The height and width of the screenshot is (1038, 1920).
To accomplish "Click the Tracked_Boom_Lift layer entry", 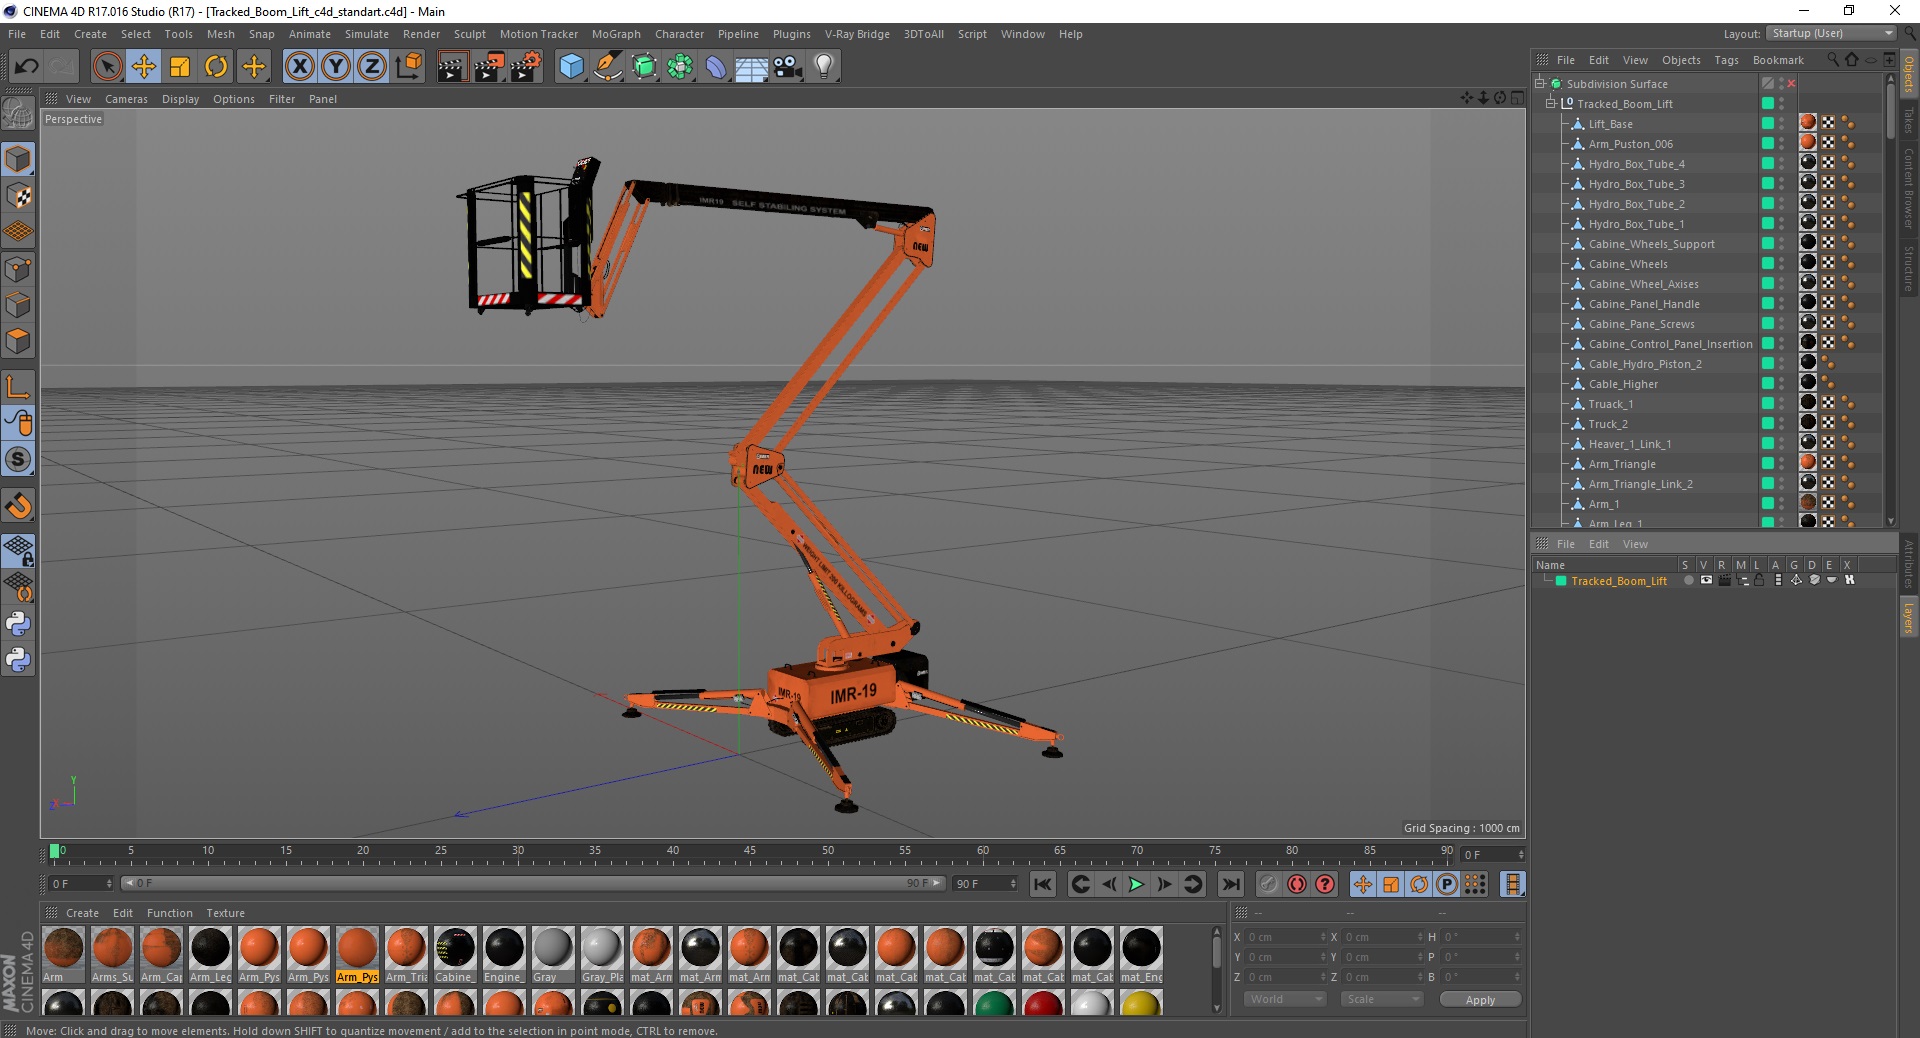I will pyautogui.click(x=1618, y=581).
